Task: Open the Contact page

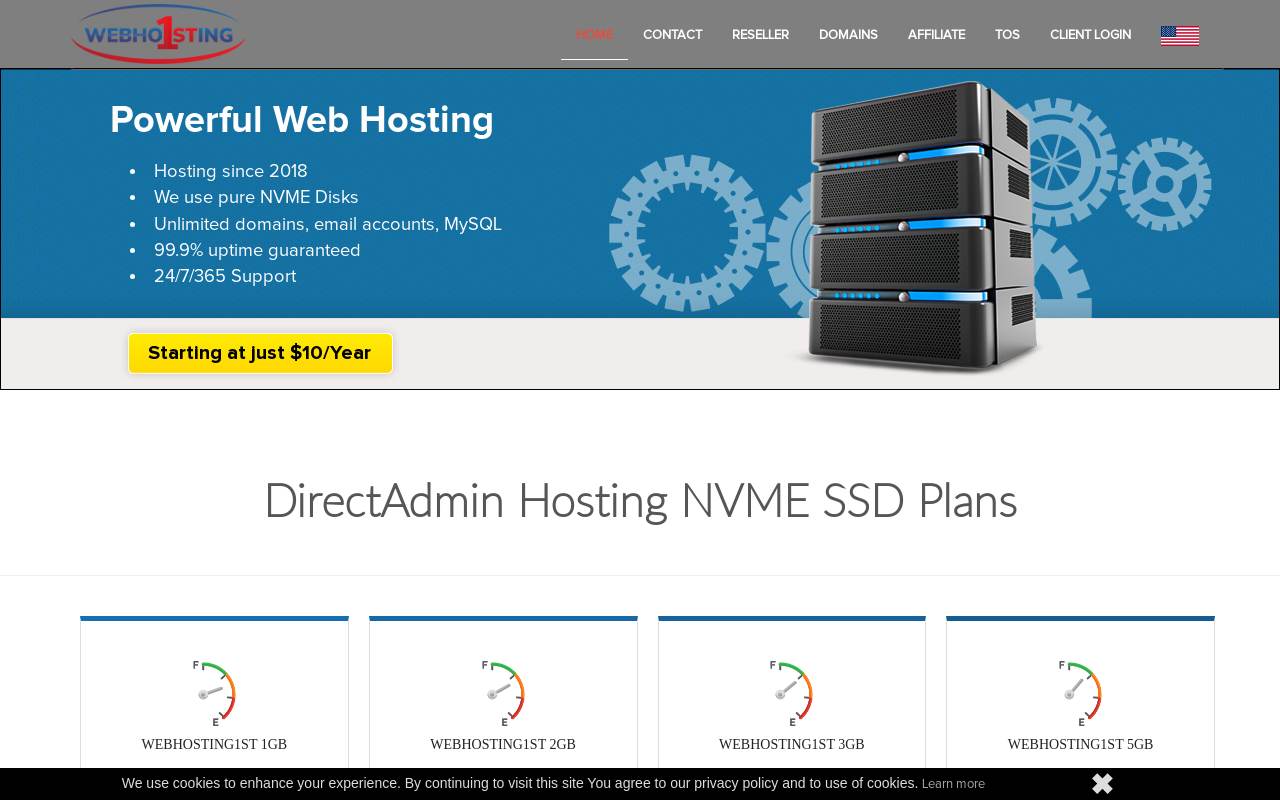Action: click(x=672, y=35)
